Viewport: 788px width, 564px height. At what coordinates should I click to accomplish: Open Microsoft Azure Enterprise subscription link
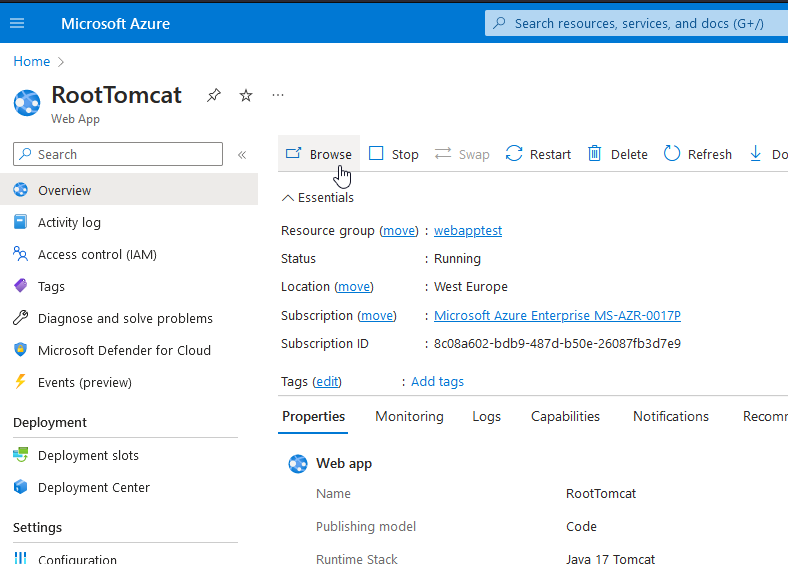pos(557,316)
